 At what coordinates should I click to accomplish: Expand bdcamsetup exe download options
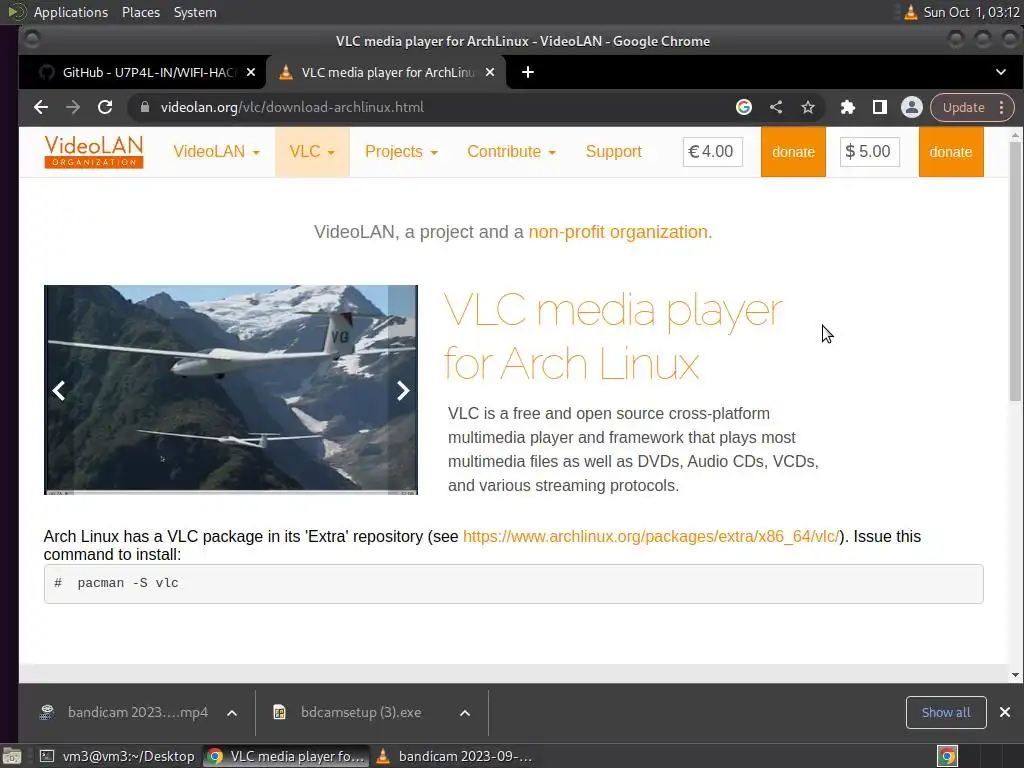[465, 712]
